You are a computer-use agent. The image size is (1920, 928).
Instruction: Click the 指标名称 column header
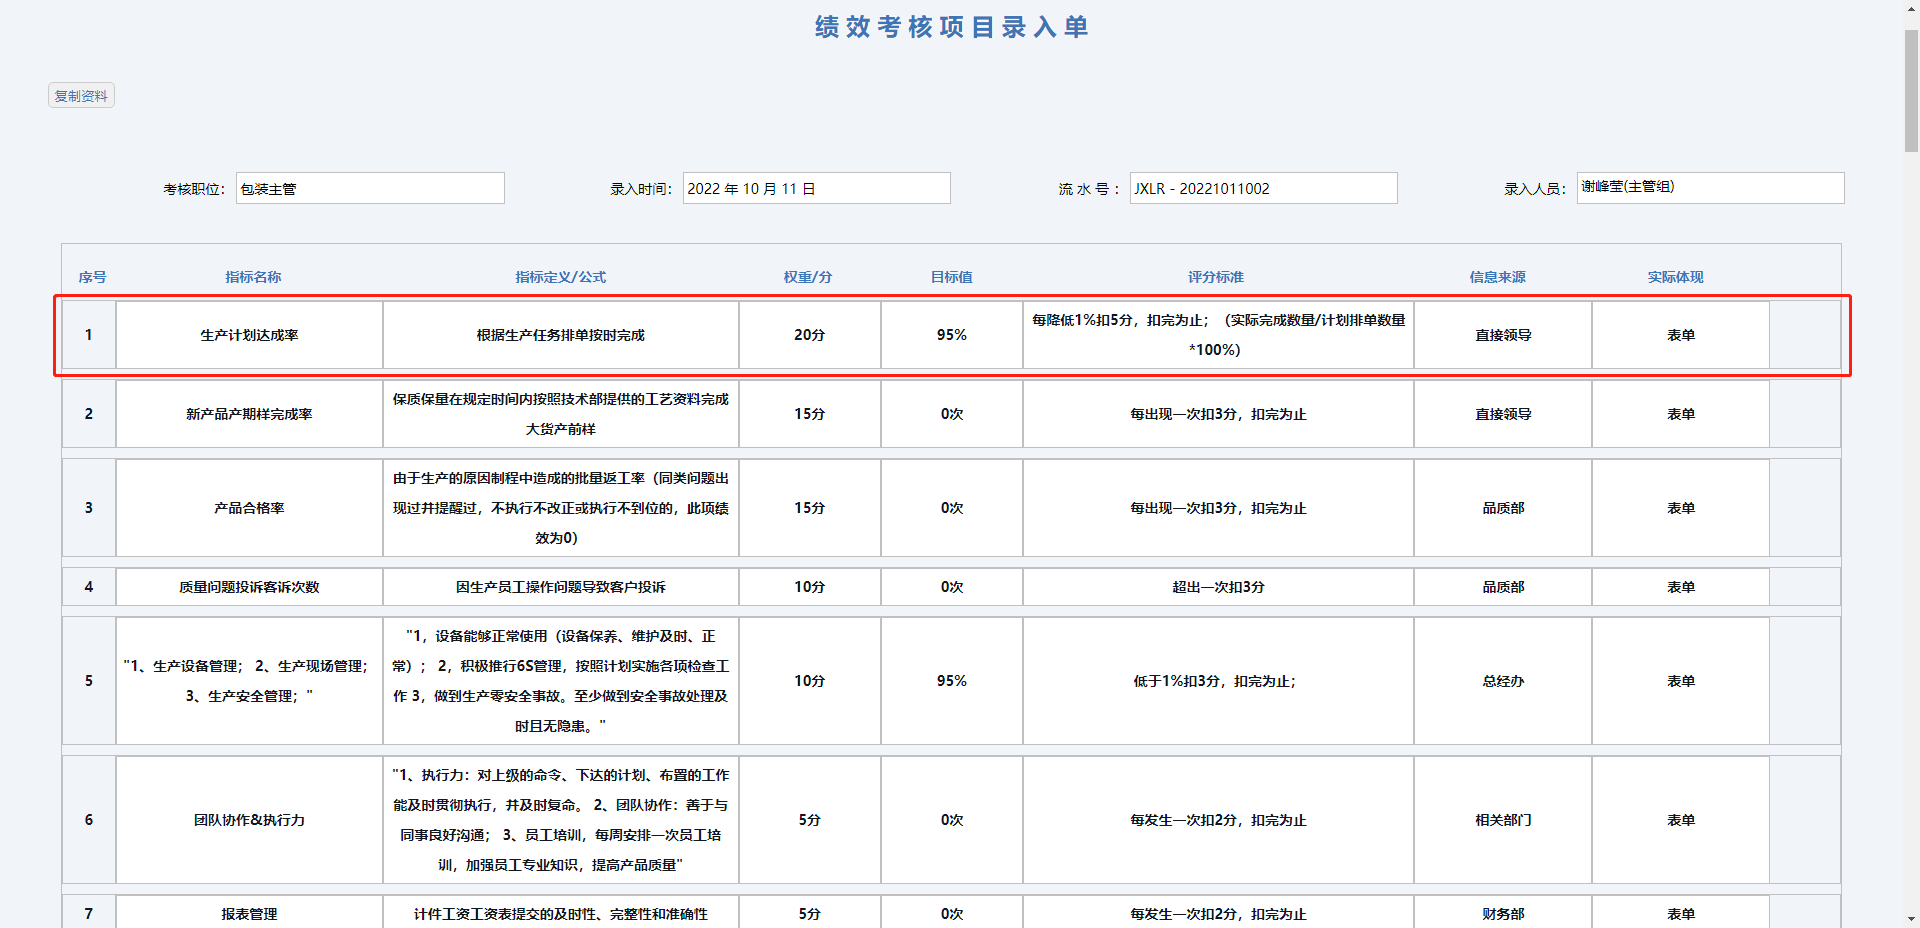click(x=253, y=277)
